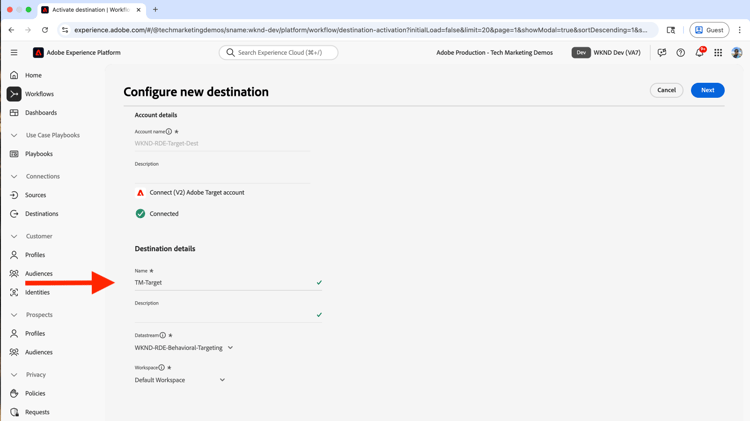Open the WKND Dev sandbox selector
The height and width of the screenshot is (421, 750).
pyautogui.click(x=607, y=53)
